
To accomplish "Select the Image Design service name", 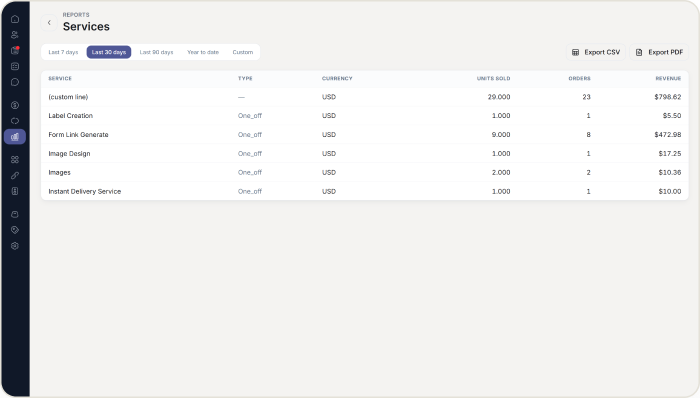I will click(69, 153).
